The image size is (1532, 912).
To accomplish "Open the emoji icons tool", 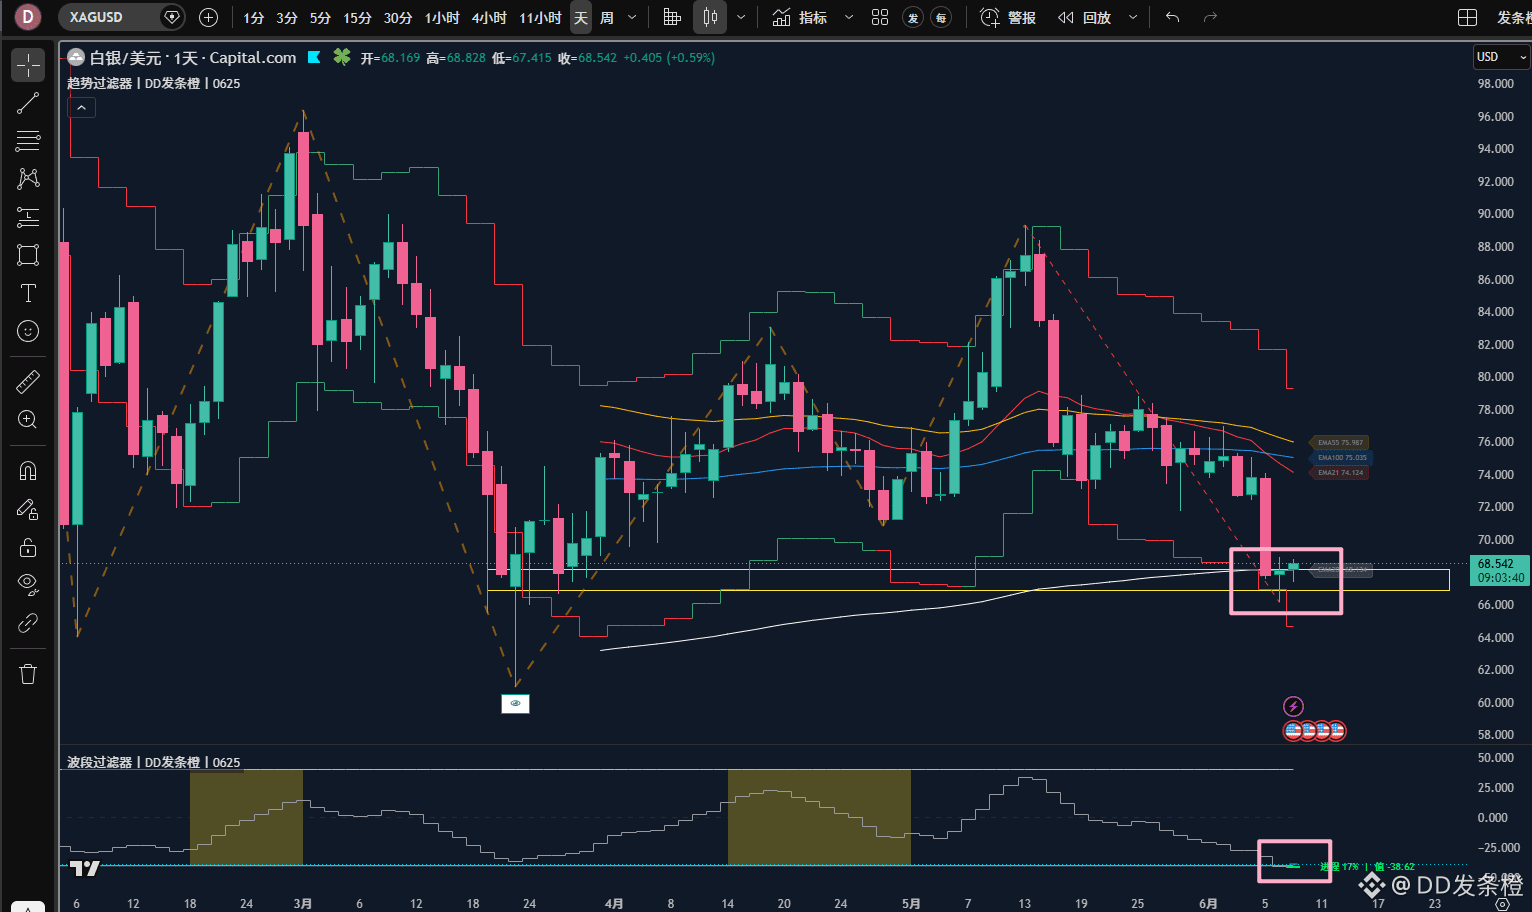I will [x=28, y=331].
